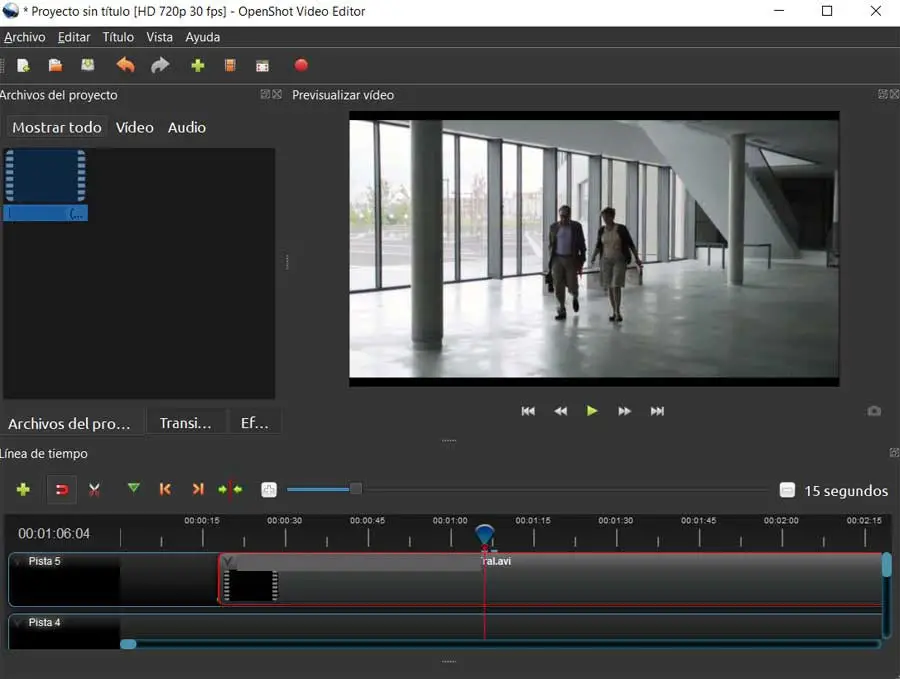Open the Archivo menu
900x679 pixels.
click(x=25, y=37)
